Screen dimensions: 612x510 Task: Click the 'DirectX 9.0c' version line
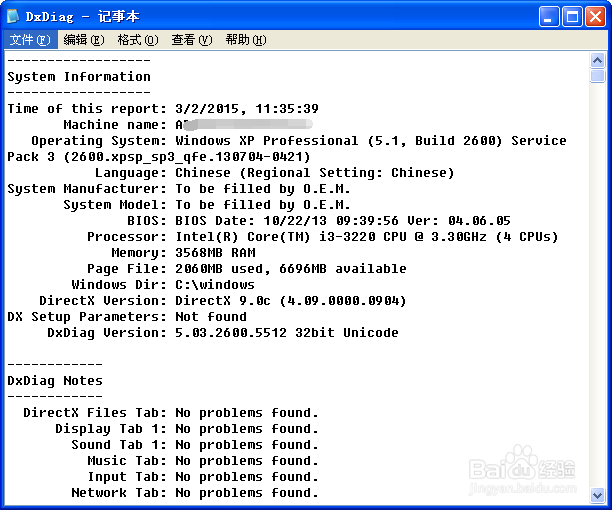(223, 300)
